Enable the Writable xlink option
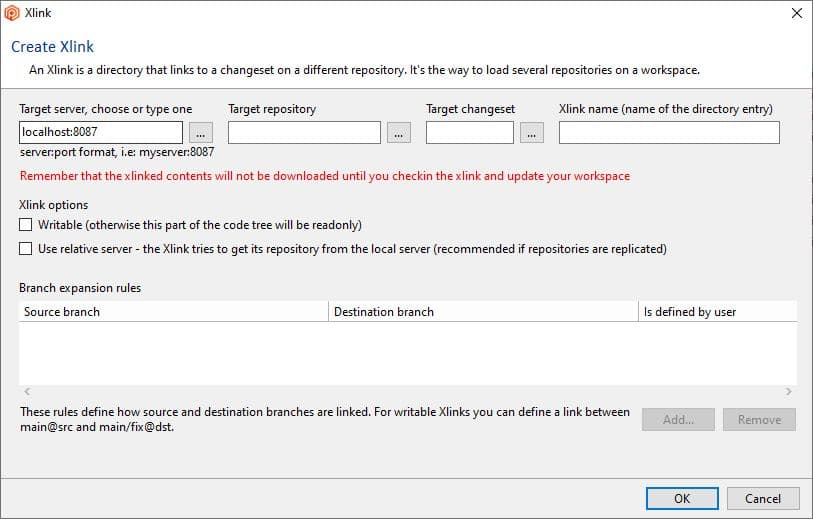This screenshot has height=519, width=813. click(26, 225)
